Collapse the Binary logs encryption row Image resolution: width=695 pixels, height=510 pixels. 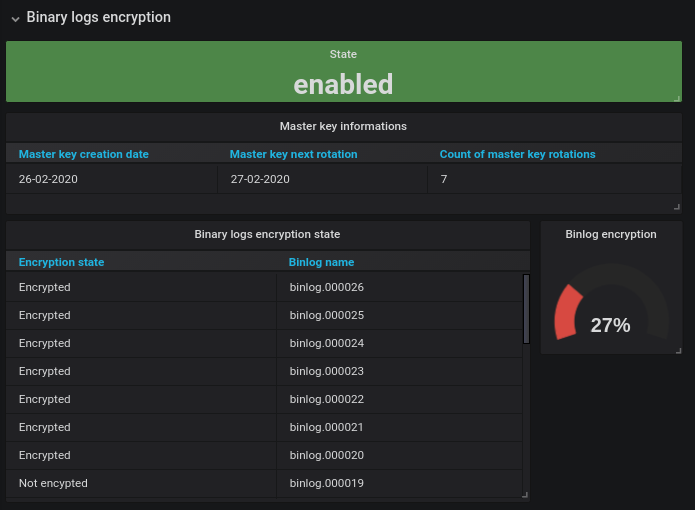(x=15, y=18)
